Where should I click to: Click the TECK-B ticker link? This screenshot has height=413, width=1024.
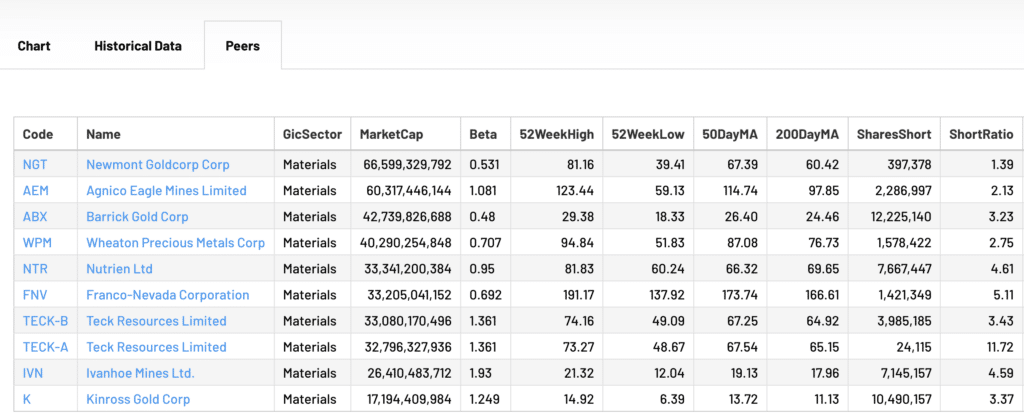tap(44, 321)
